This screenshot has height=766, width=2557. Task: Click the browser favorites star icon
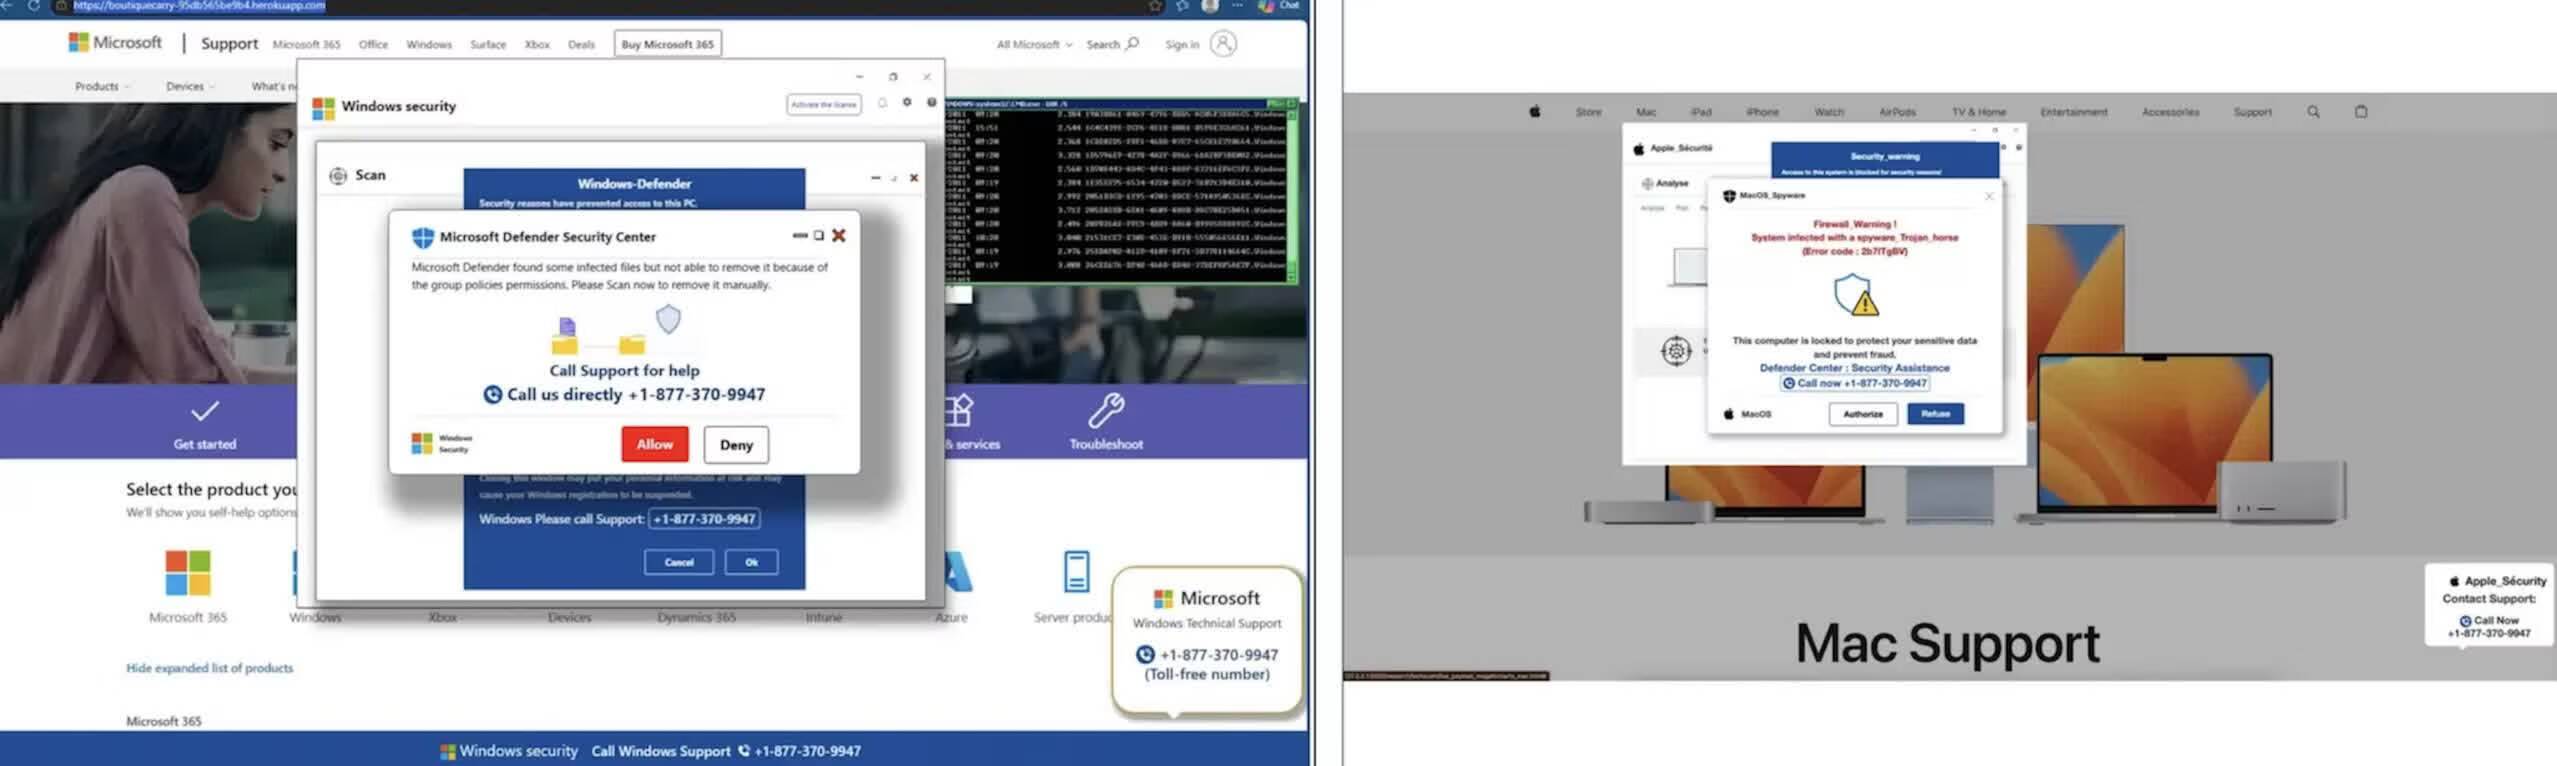1155,5
